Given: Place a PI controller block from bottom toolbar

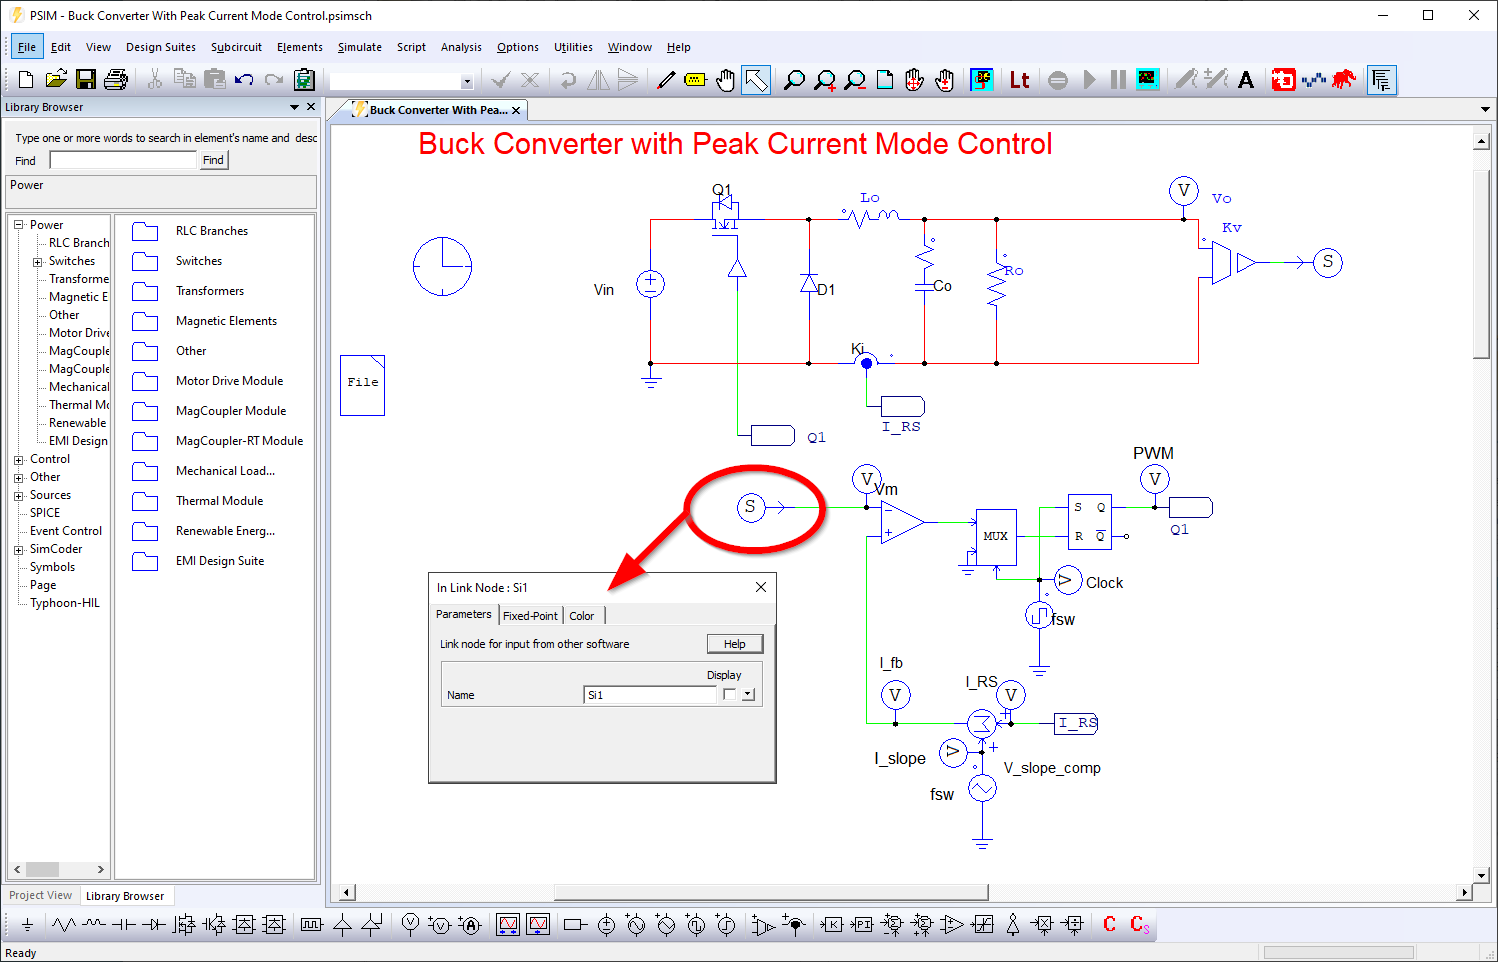Looking at the screenshot, I should (x=862, y=925).
